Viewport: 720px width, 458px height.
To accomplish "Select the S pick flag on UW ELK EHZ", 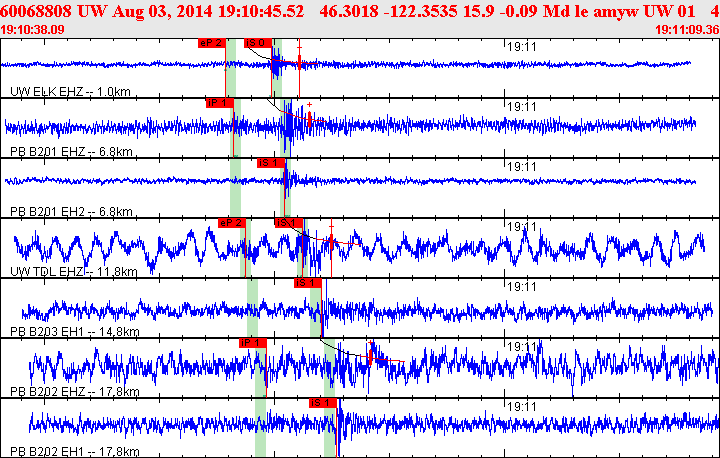I will 257,43.
